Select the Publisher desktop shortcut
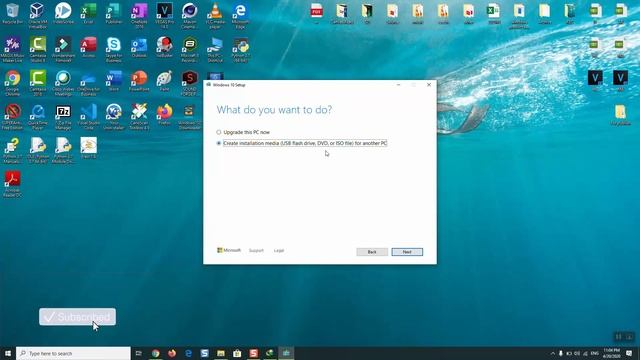The image size is (640, 360). [114, 14]
